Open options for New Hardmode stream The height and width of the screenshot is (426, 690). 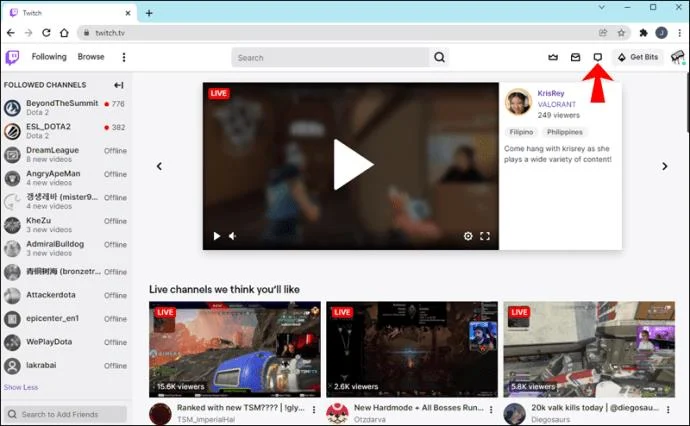point(491,410)
